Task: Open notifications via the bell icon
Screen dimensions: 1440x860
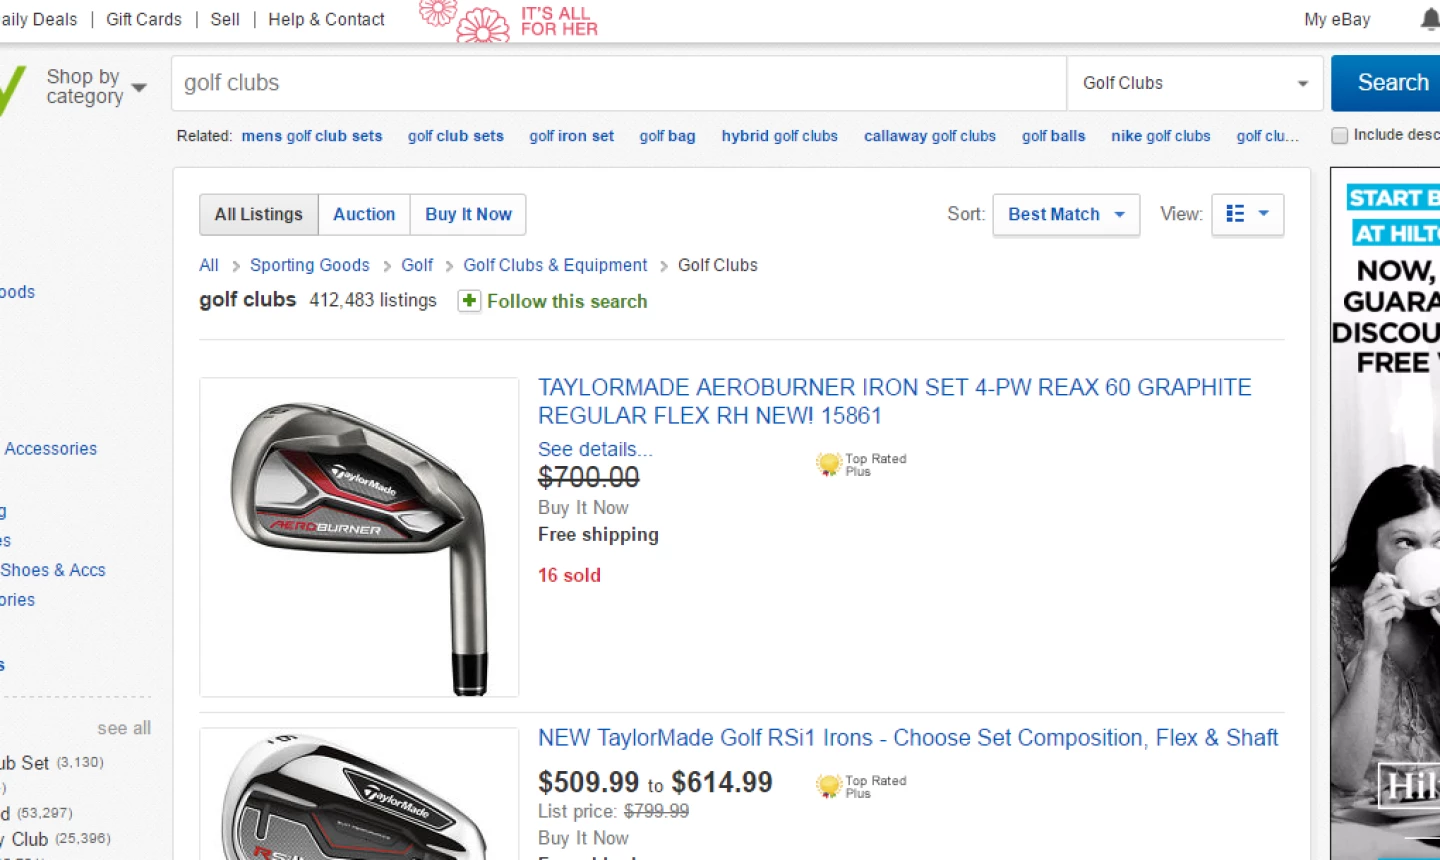Action: tap(1432, 19)
